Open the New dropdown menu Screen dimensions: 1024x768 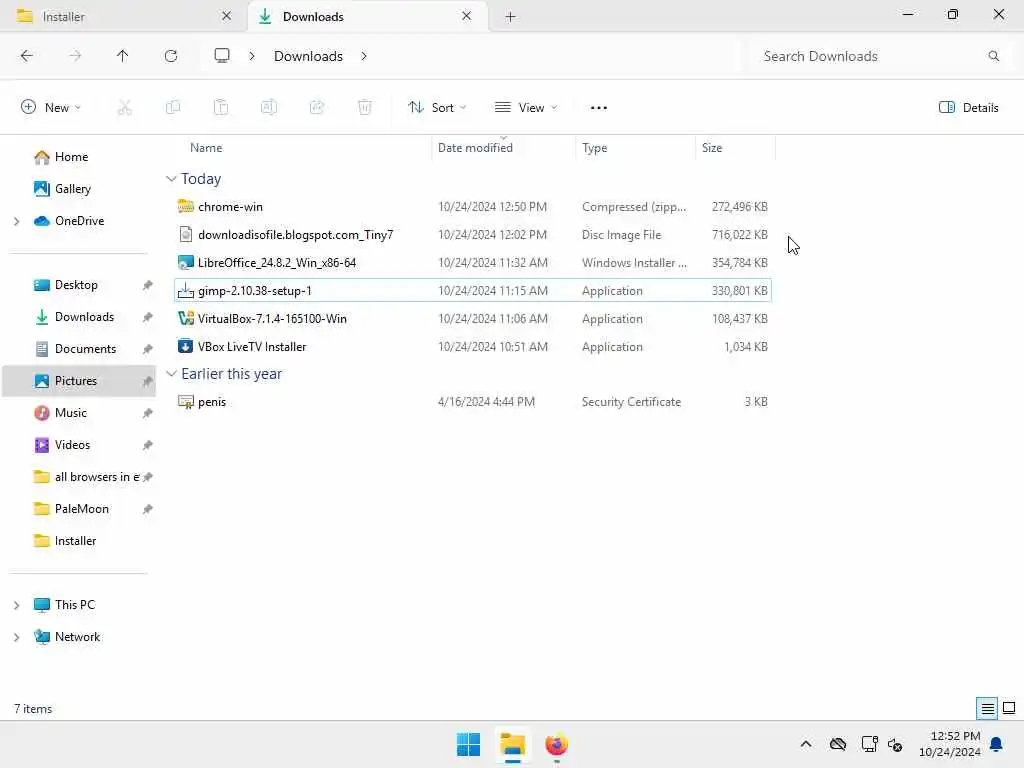point(51,108)
